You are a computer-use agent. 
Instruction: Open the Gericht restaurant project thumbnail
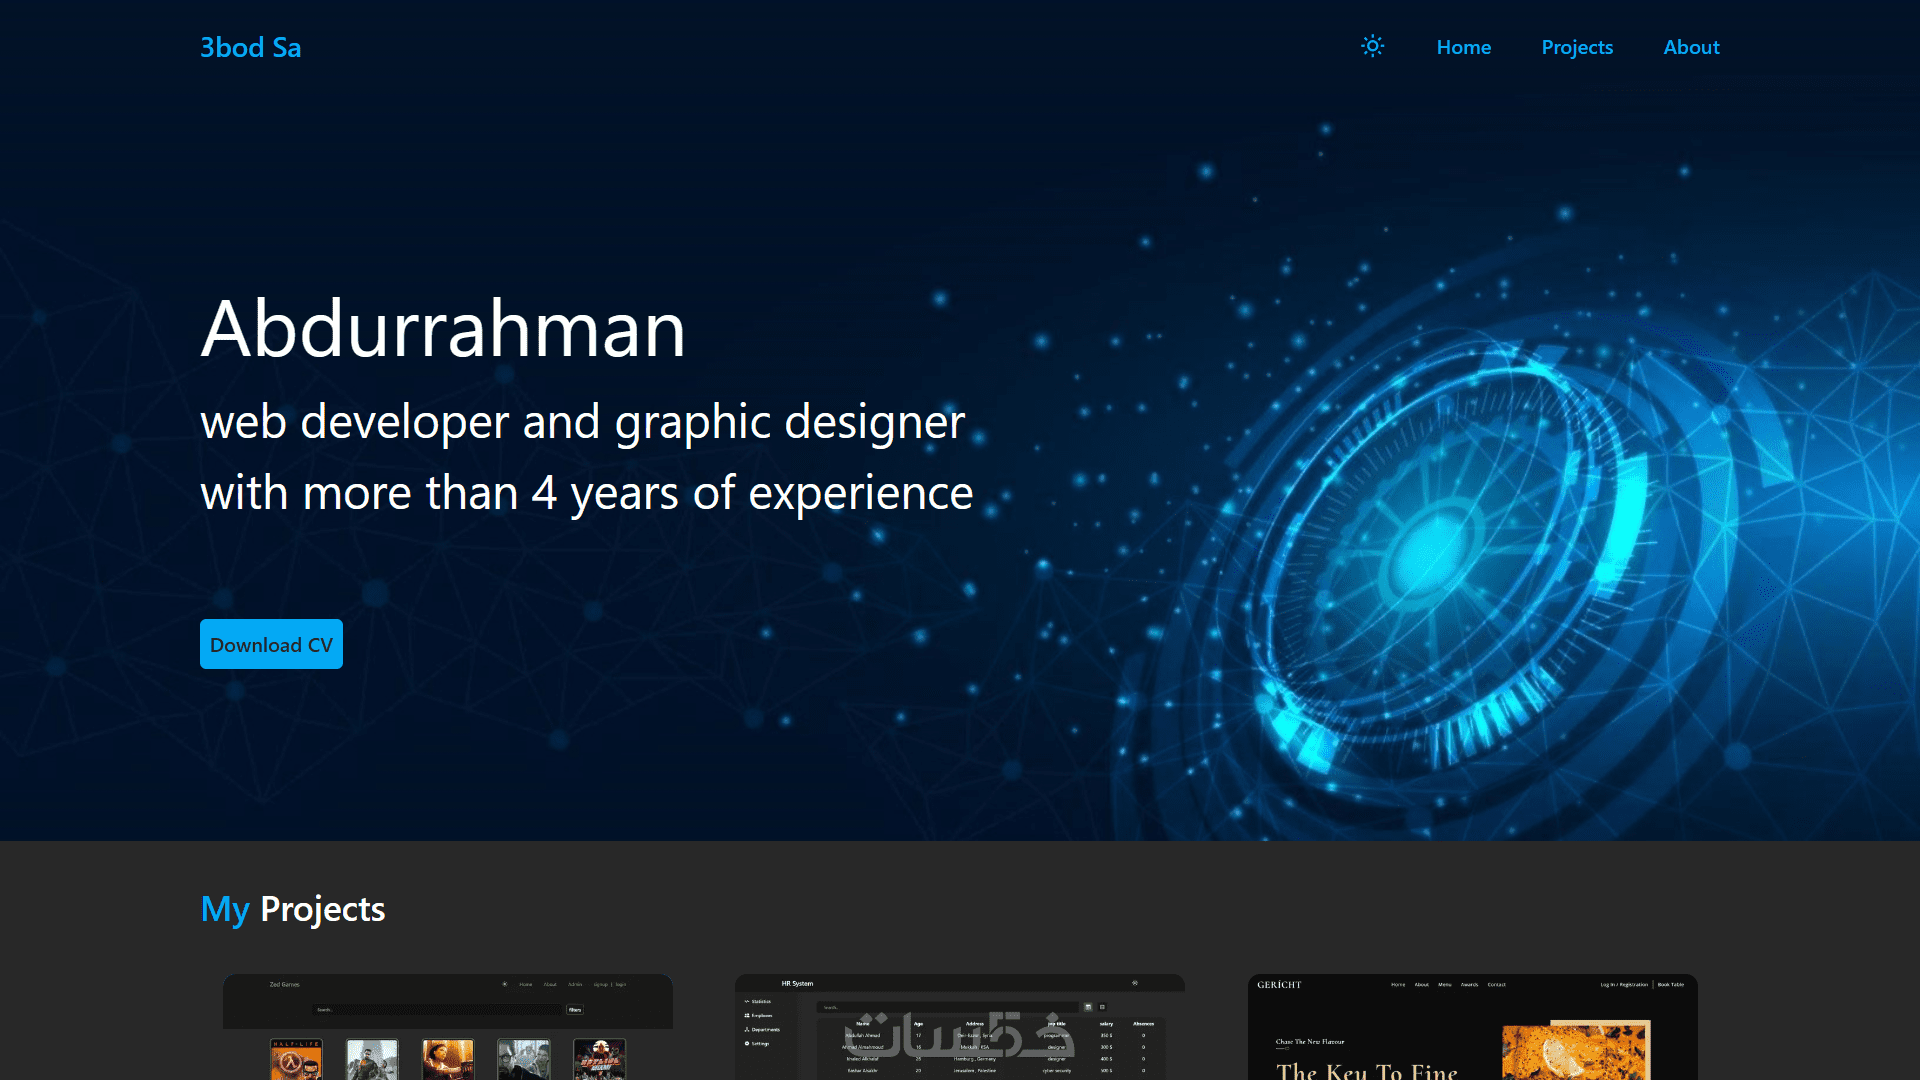coord(1472,1027)
